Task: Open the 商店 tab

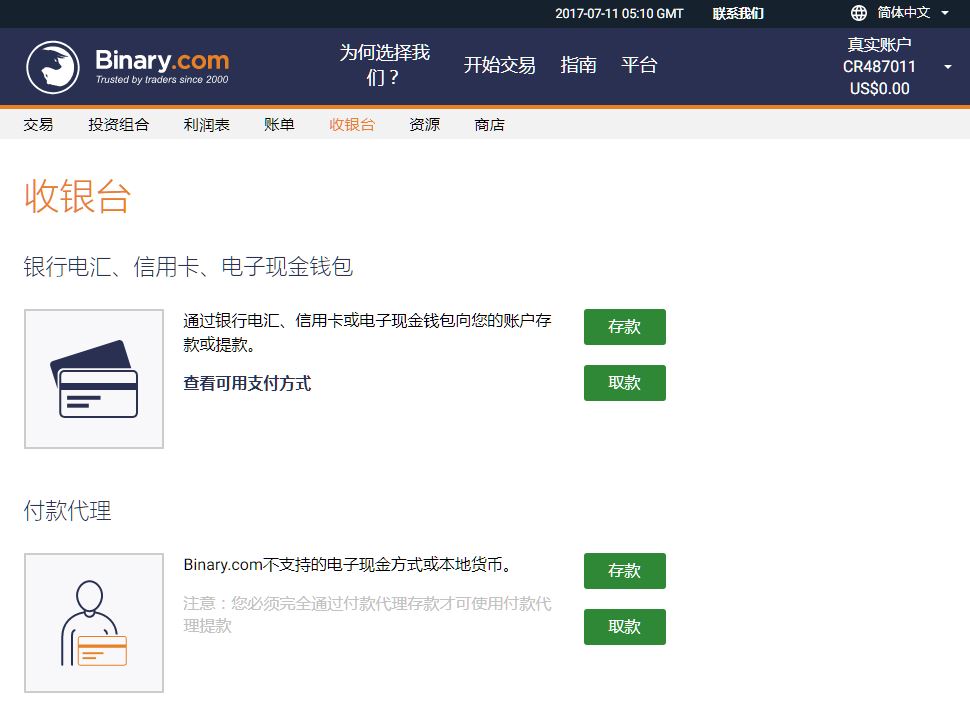Action: (489, 125)
